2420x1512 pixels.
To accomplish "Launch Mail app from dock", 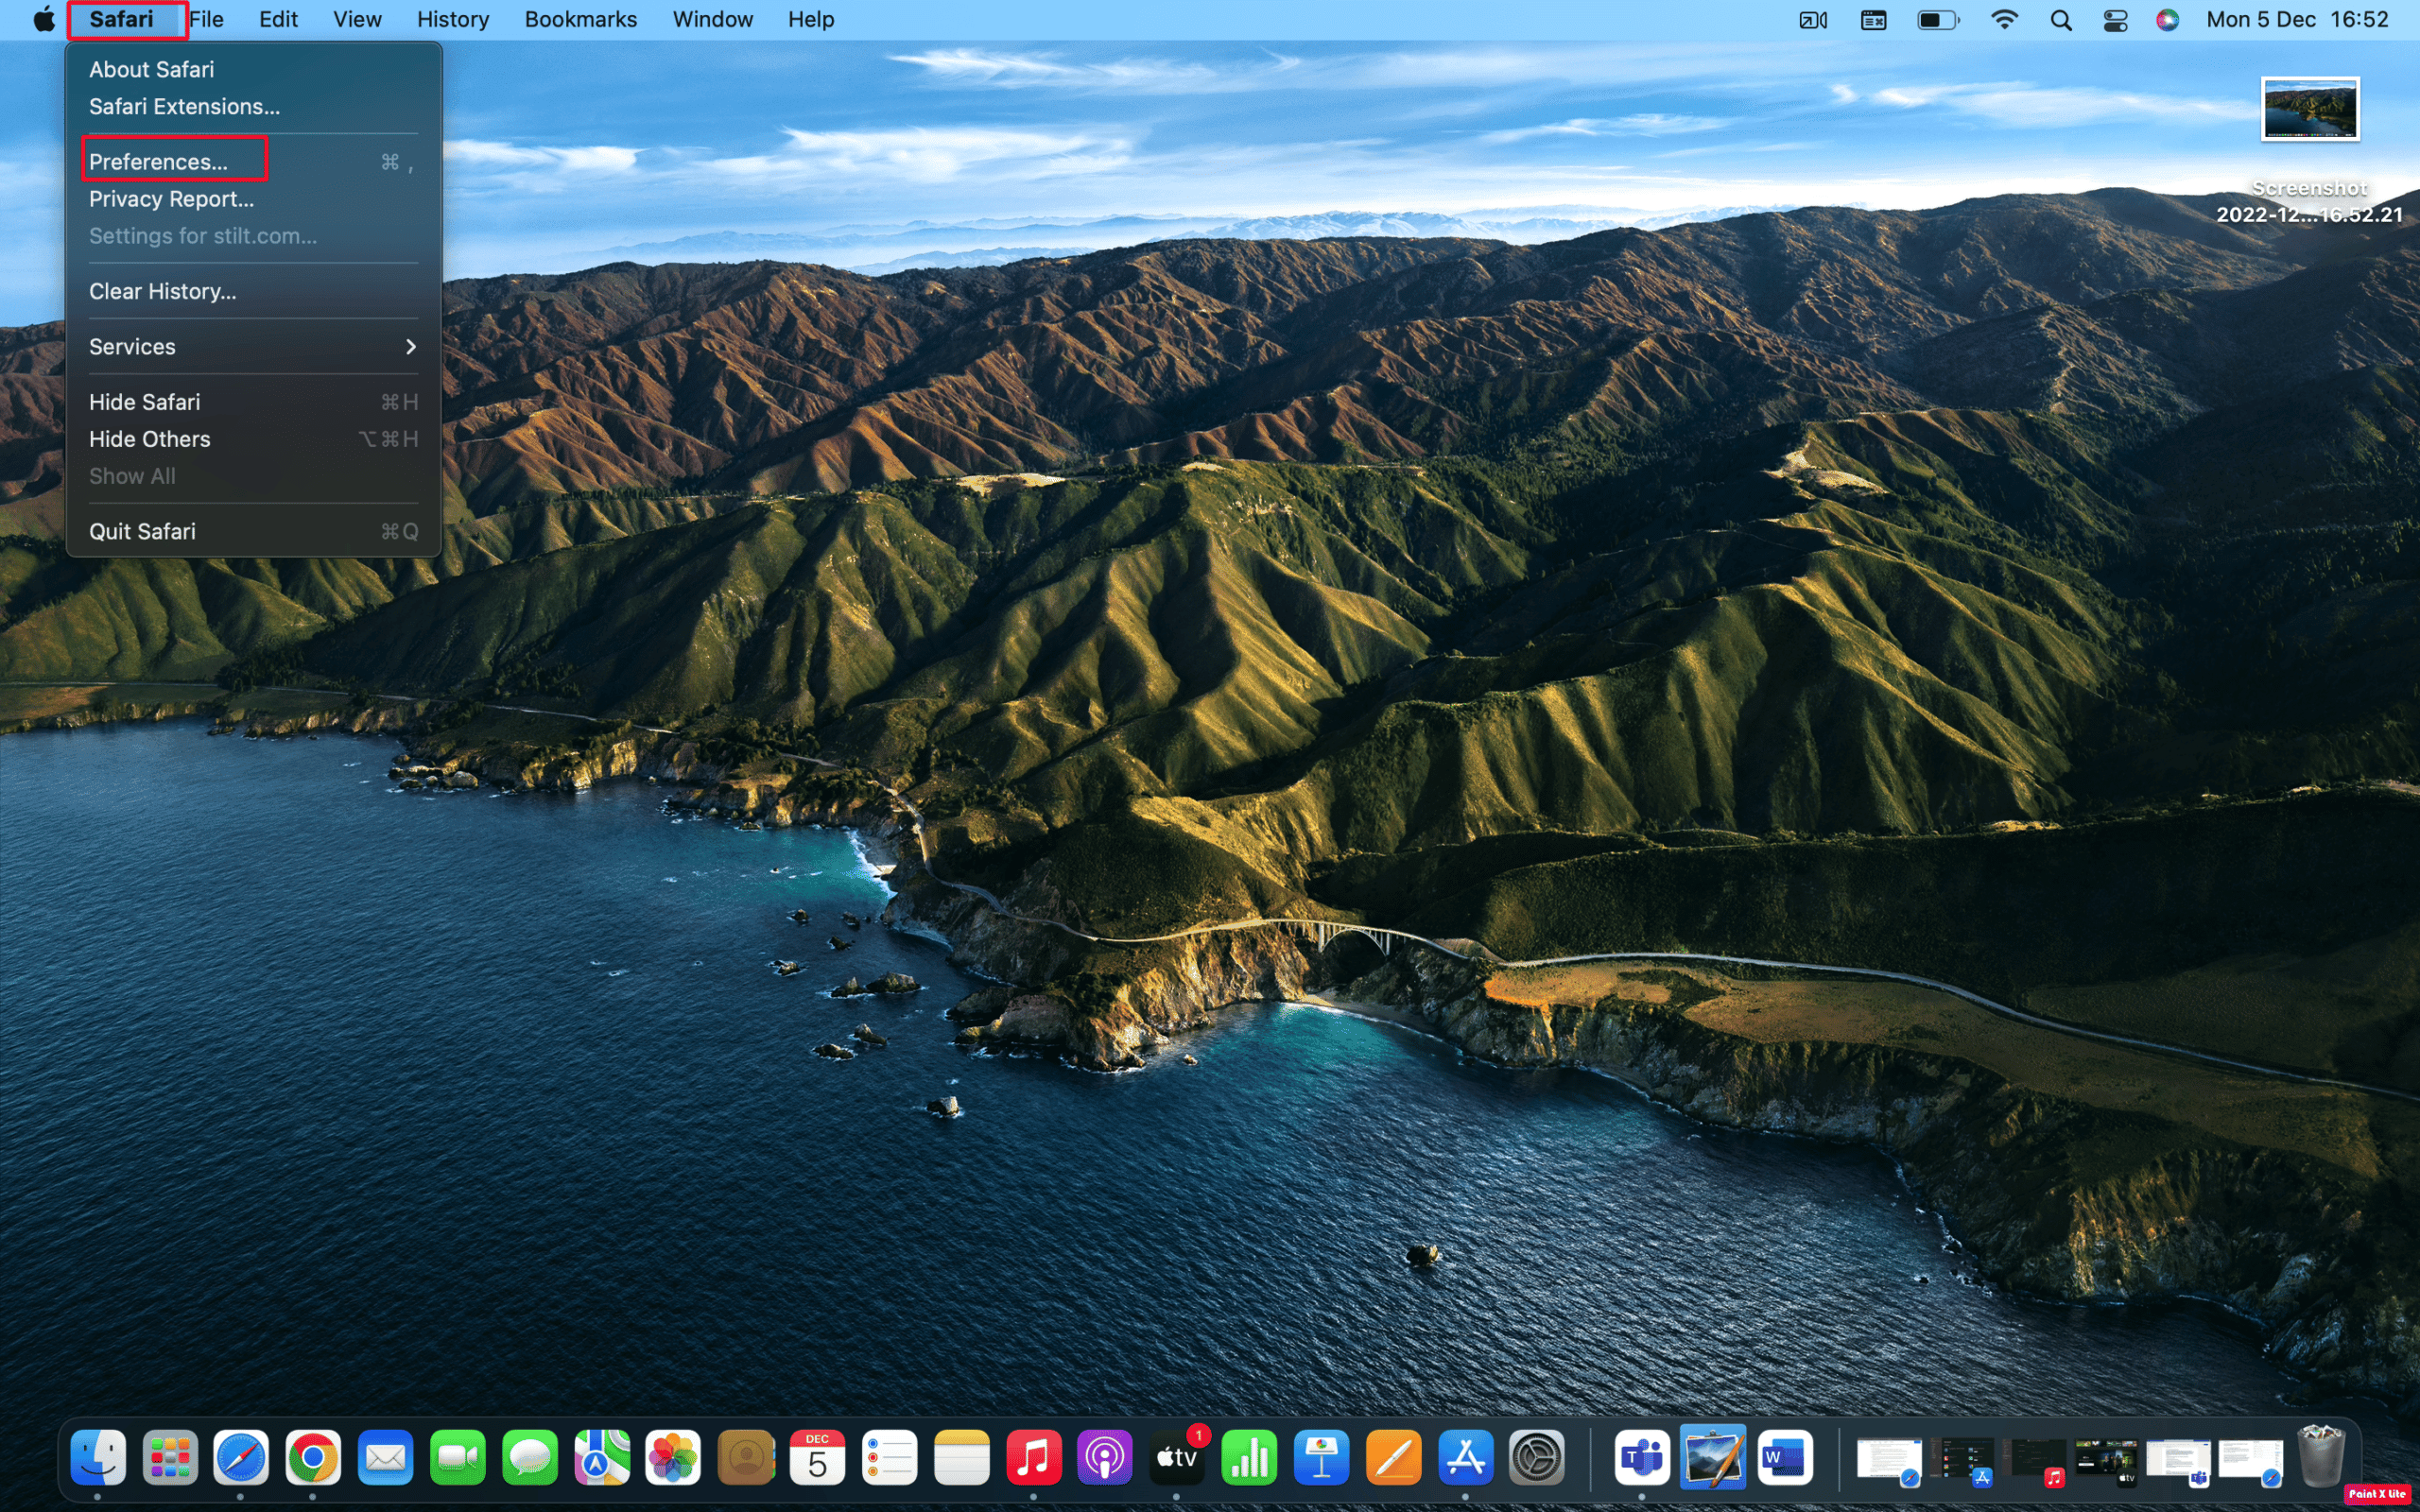I will (383, 1458).
